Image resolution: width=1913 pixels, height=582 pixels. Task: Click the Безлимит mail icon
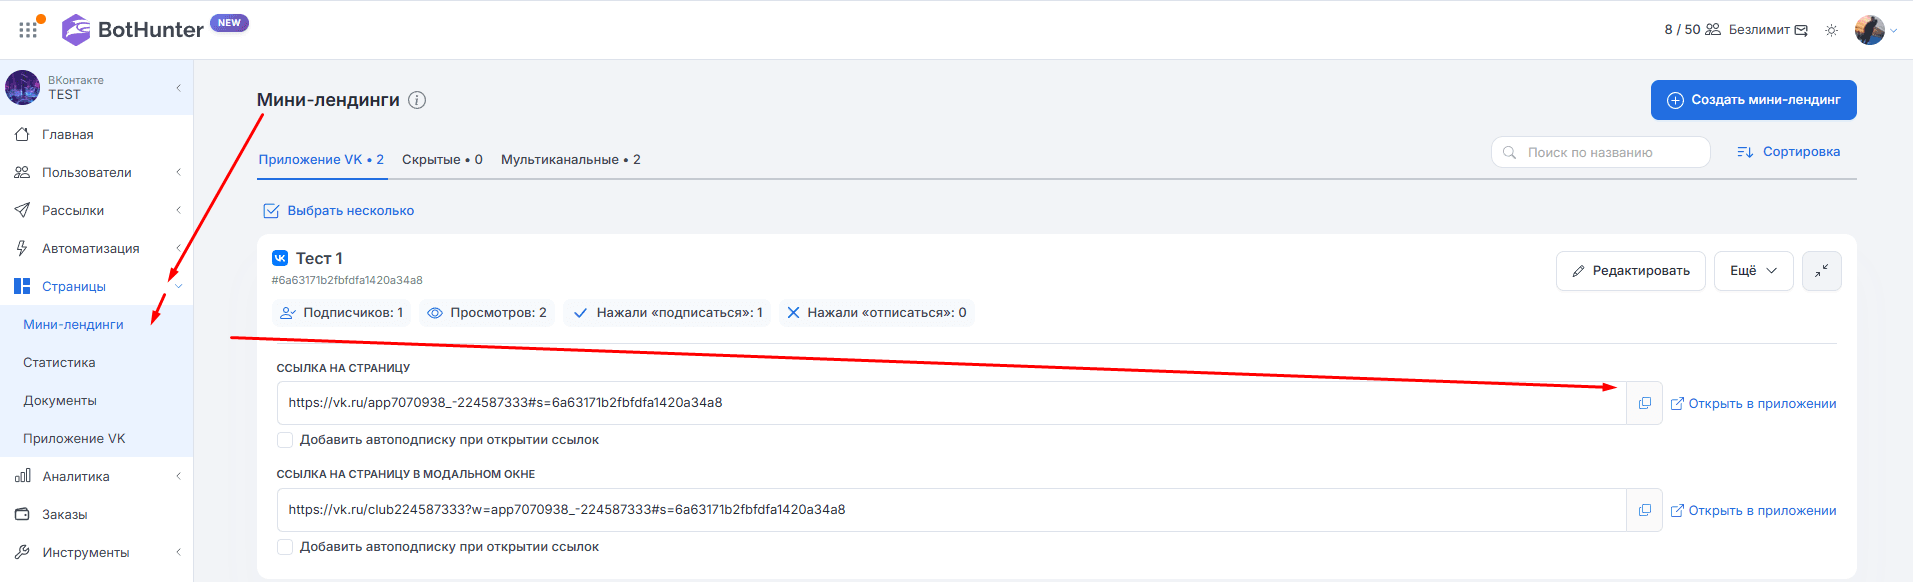1801,30
